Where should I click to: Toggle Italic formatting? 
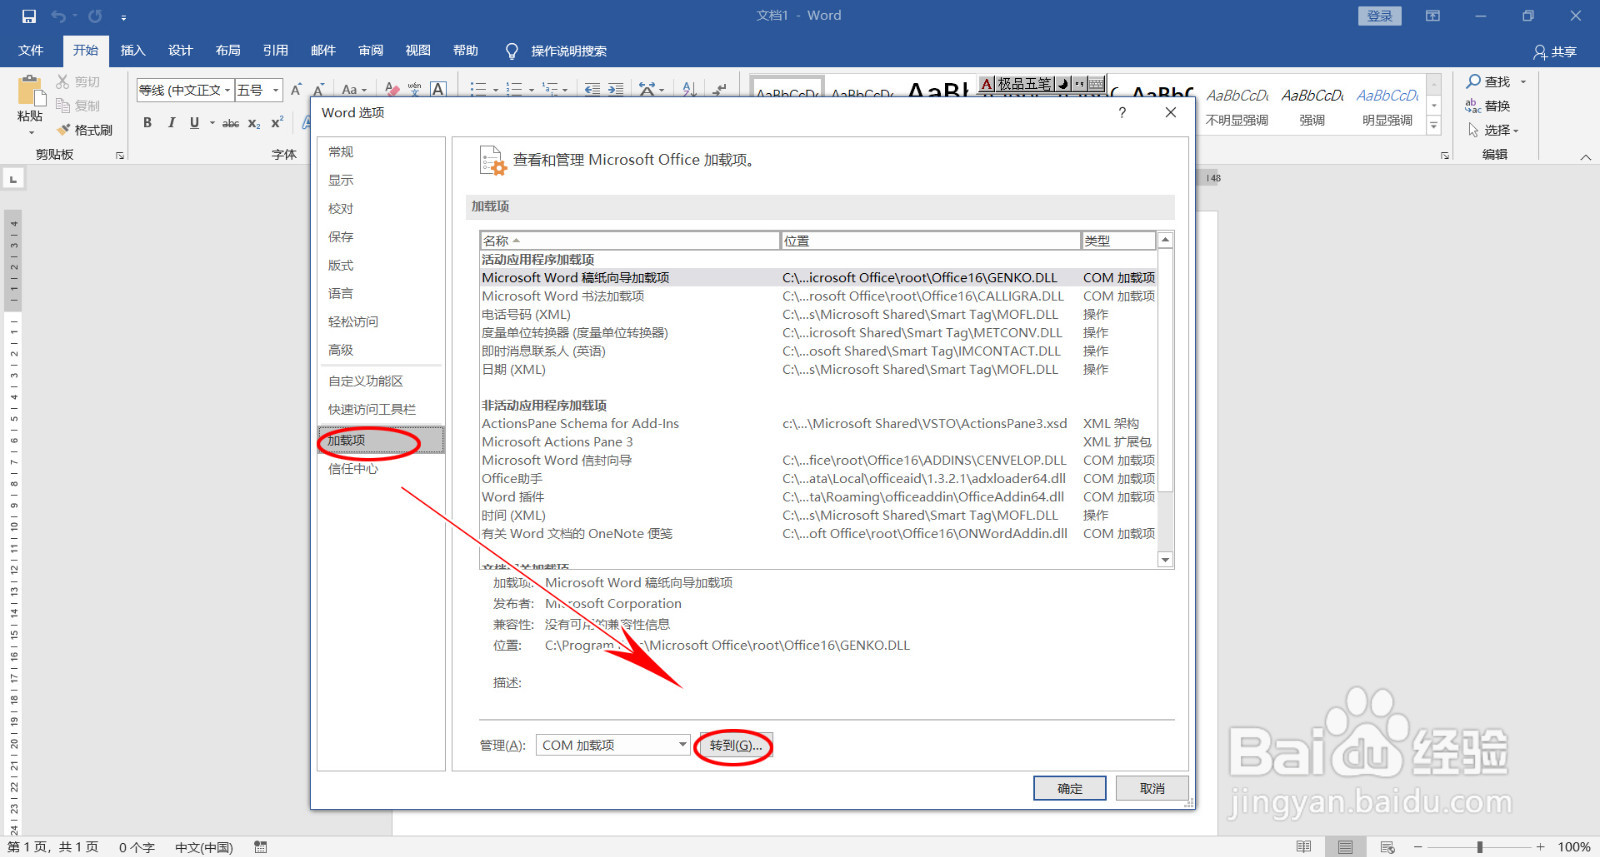[x=171, y=123]
